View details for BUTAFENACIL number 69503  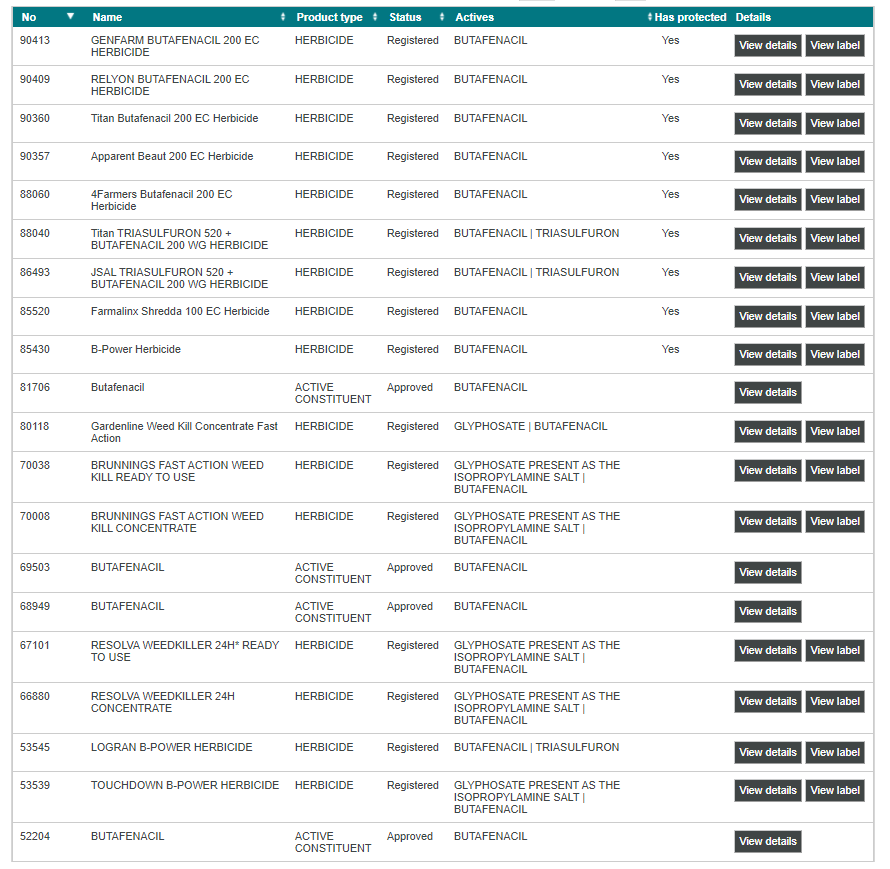tap(767, 573)
